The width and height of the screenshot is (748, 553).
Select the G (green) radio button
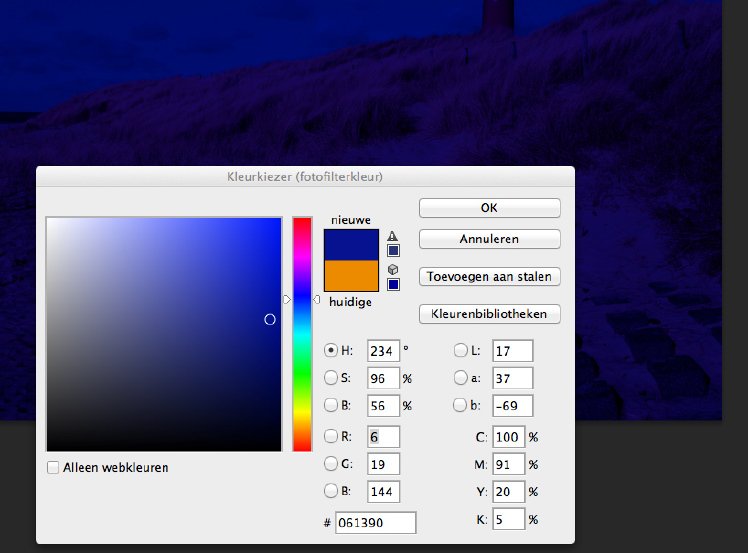331,463
